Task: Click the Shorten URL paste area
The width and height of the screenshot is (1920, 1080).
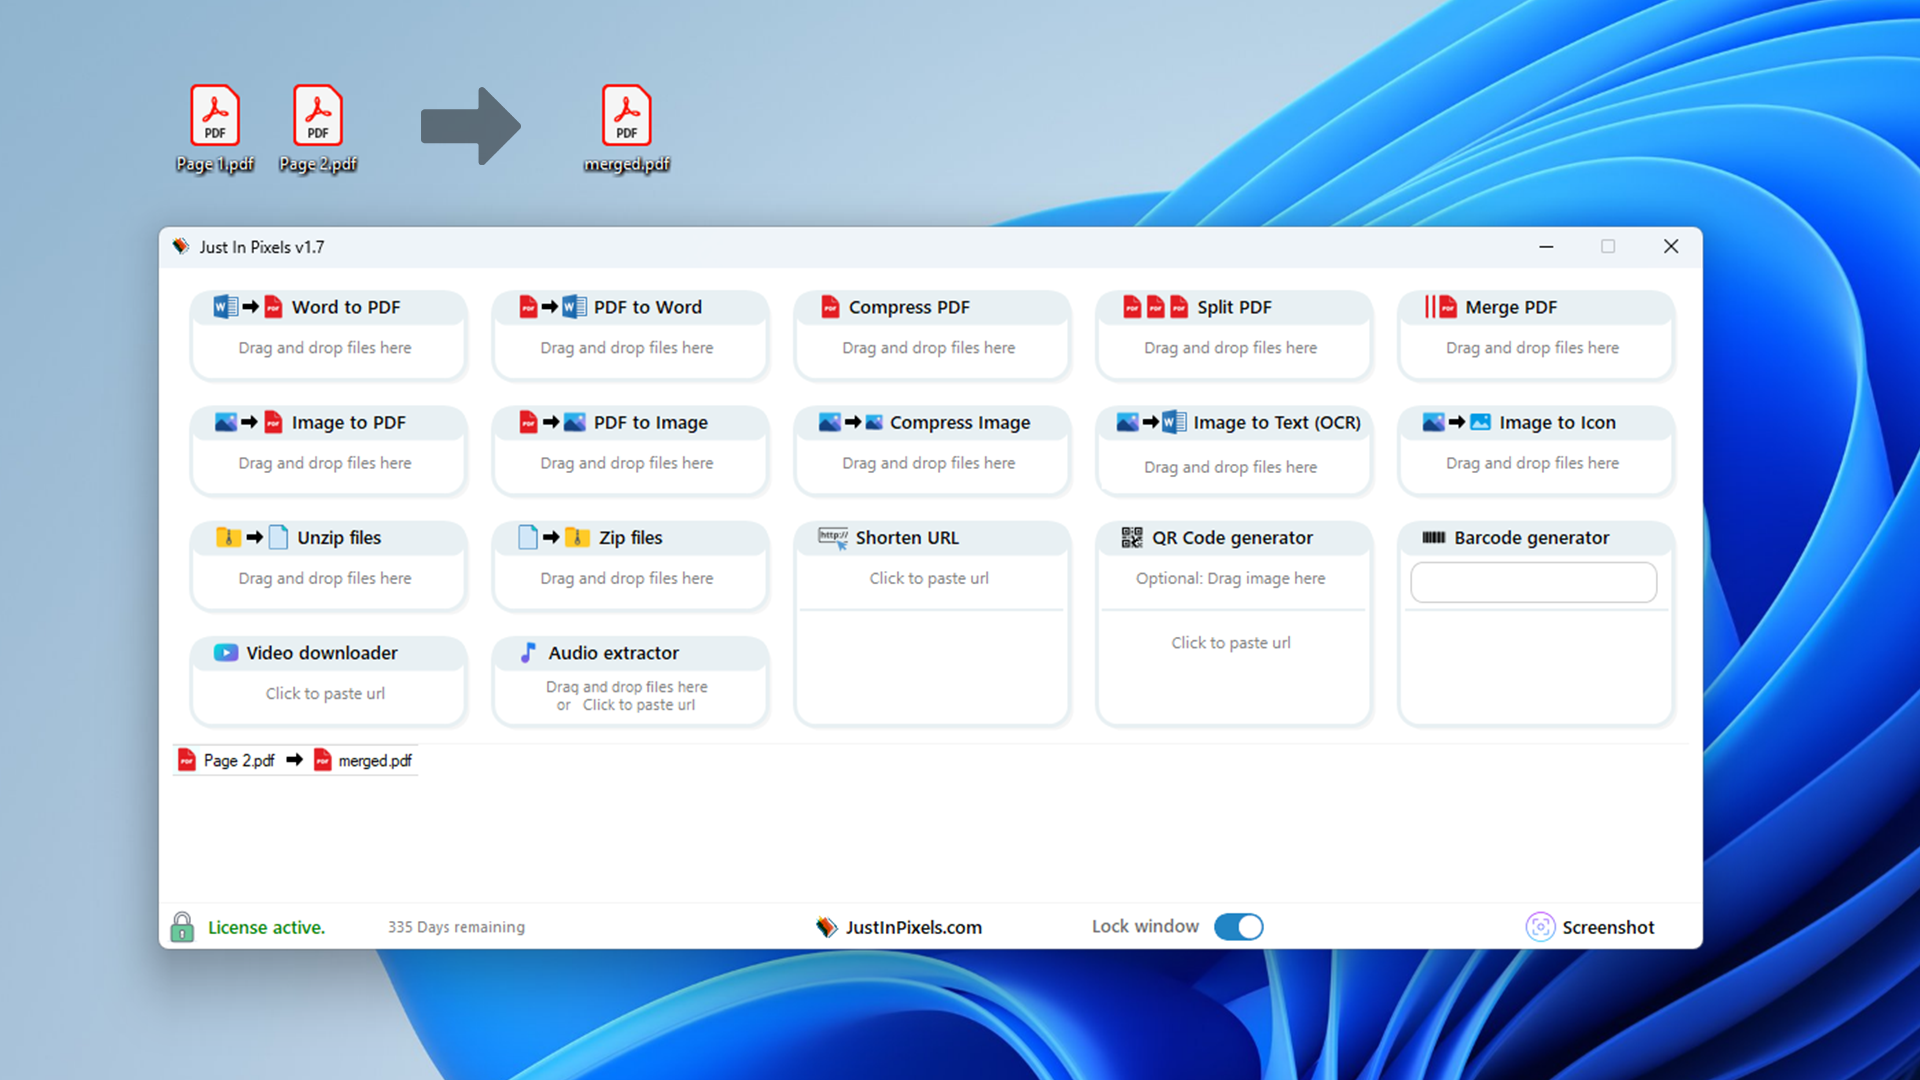Action: tap(931, 578)
